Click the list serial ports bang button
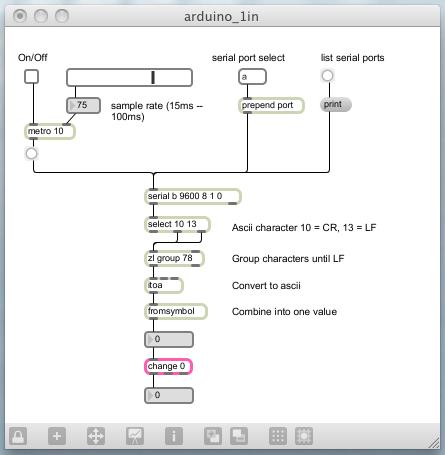 pos(327,76)
